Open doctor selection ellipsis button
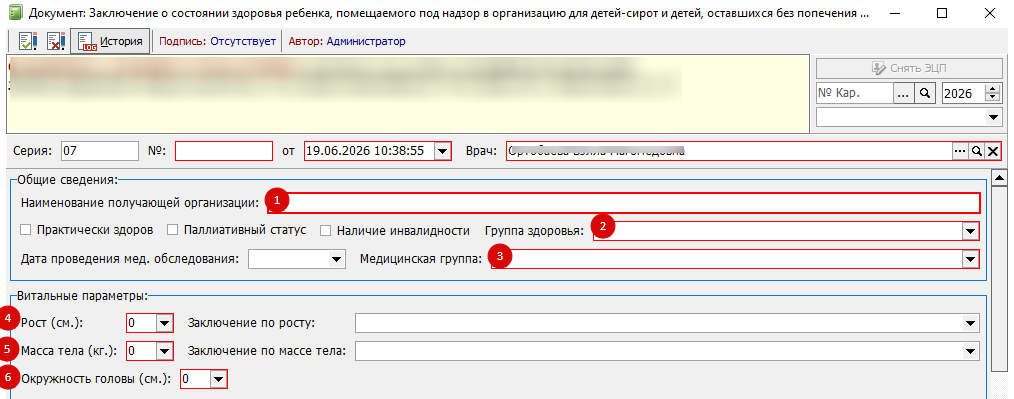Image resolution: width=1014 pixels, height=399 pixels. click(960, 151)
